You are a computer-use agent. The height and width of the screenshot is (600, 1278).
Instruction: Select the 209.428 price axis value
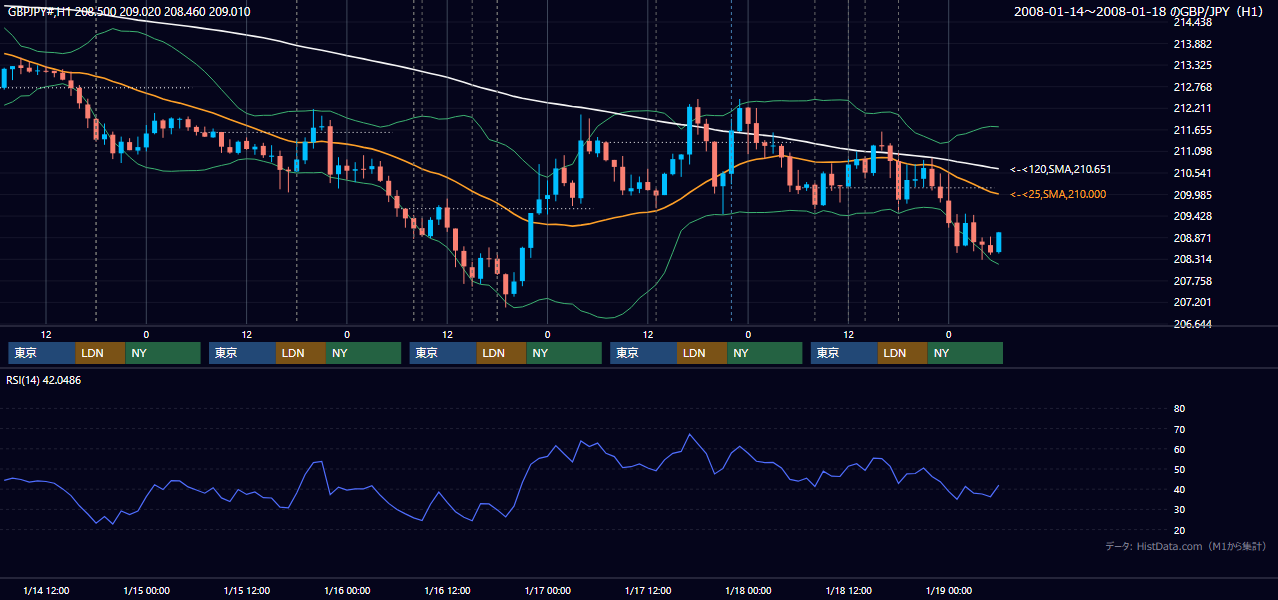pos(1192,216)
